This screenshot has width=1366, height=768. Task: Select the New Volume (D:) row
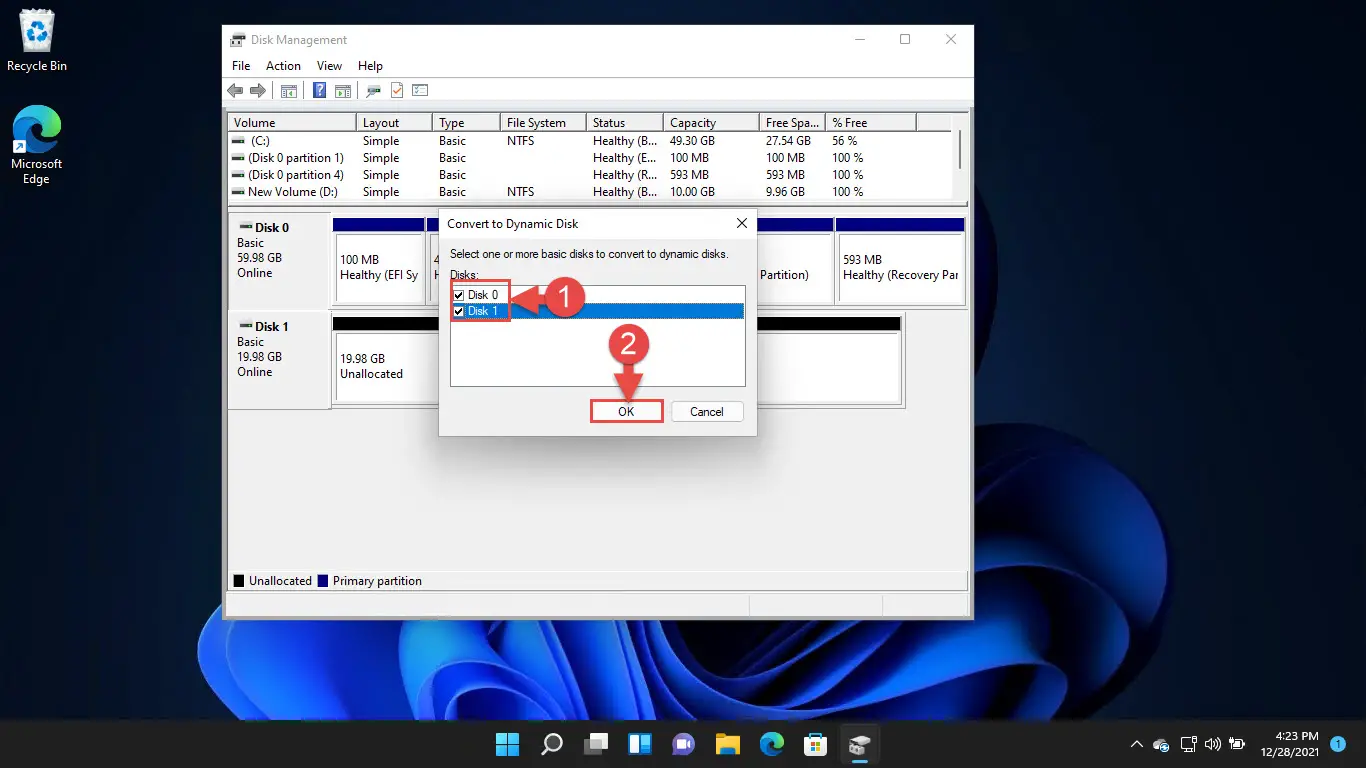pos(592,192)
